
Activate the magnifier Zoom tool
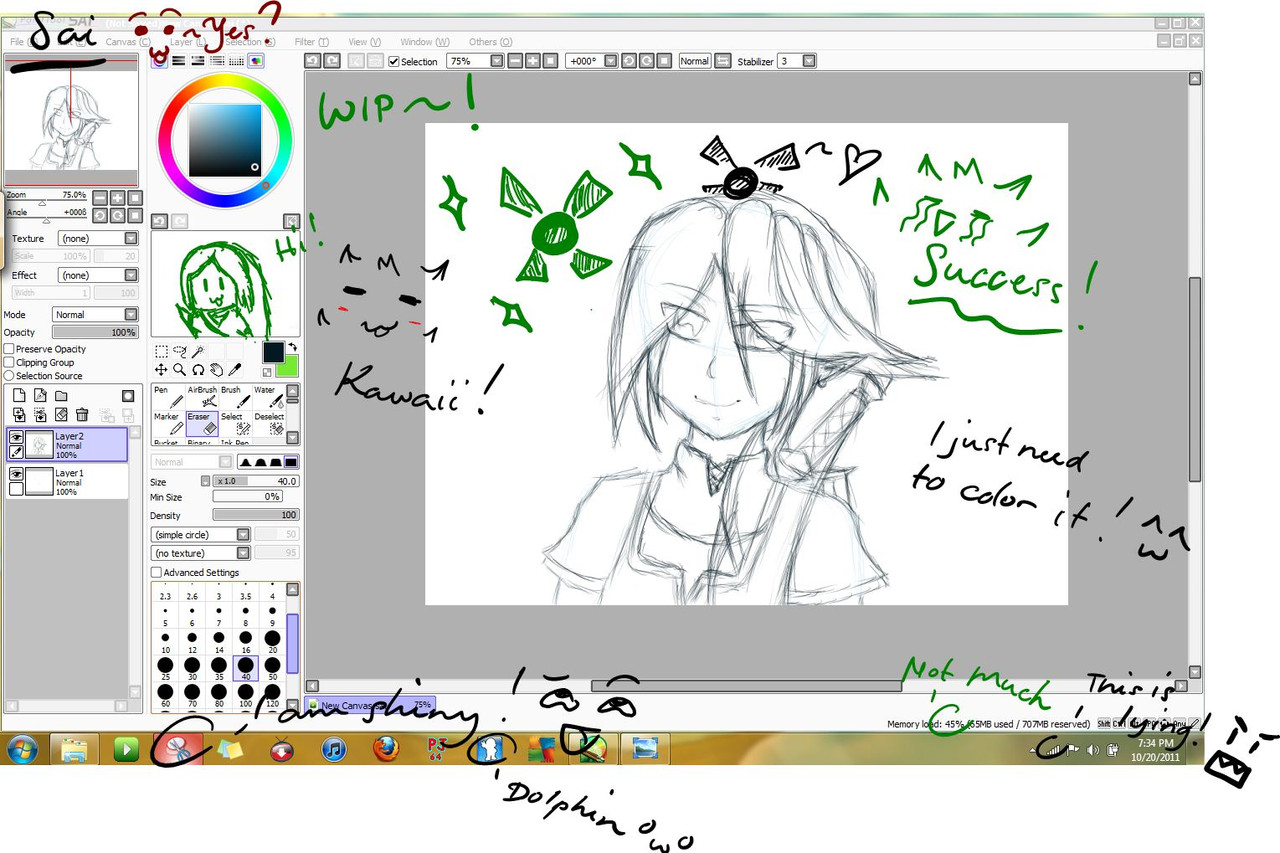point(180,369)
